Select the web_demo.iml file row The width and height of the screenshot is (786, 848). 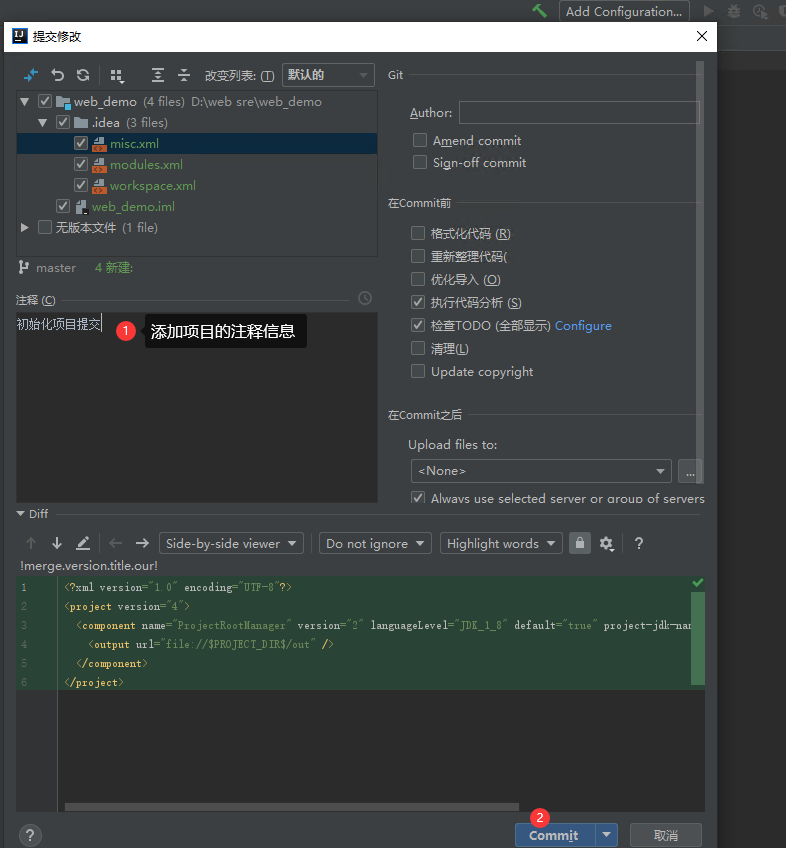(x=197, y=207)
